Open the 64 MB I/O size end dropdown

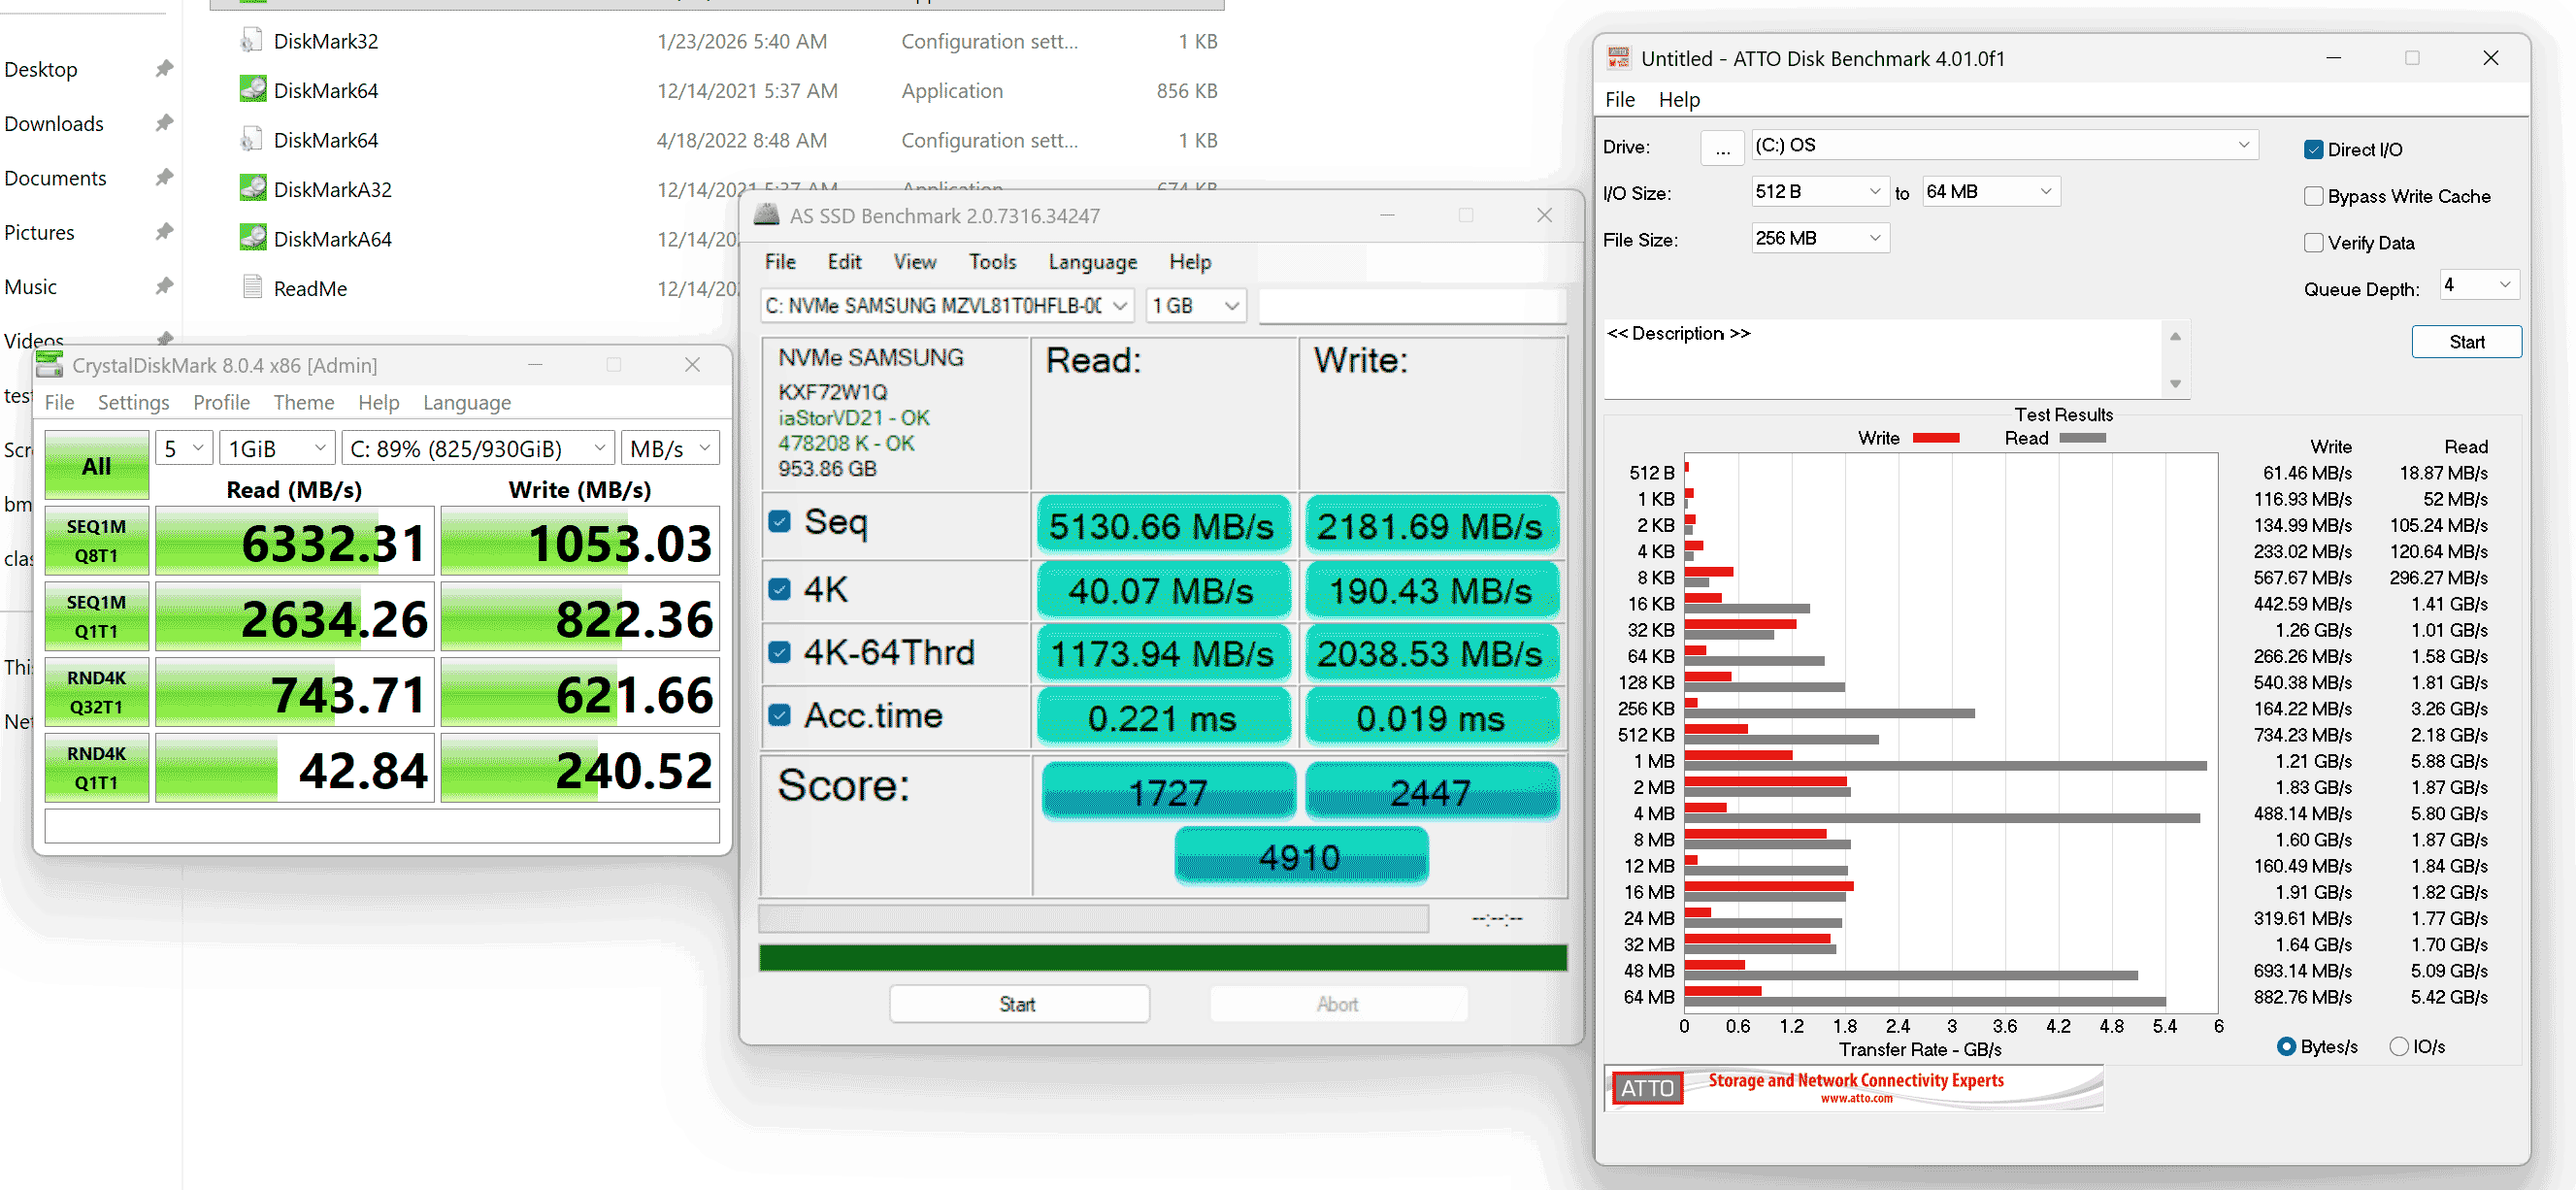point(1990,191)
